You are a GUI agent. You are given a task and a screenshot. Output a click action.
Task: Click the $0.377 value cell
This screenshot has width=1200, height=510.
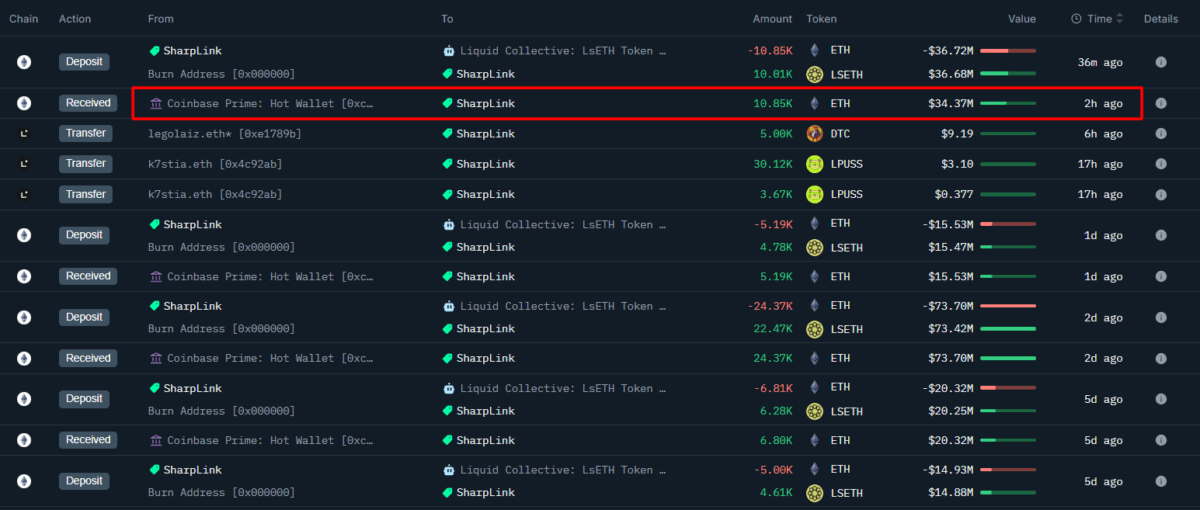953,194
